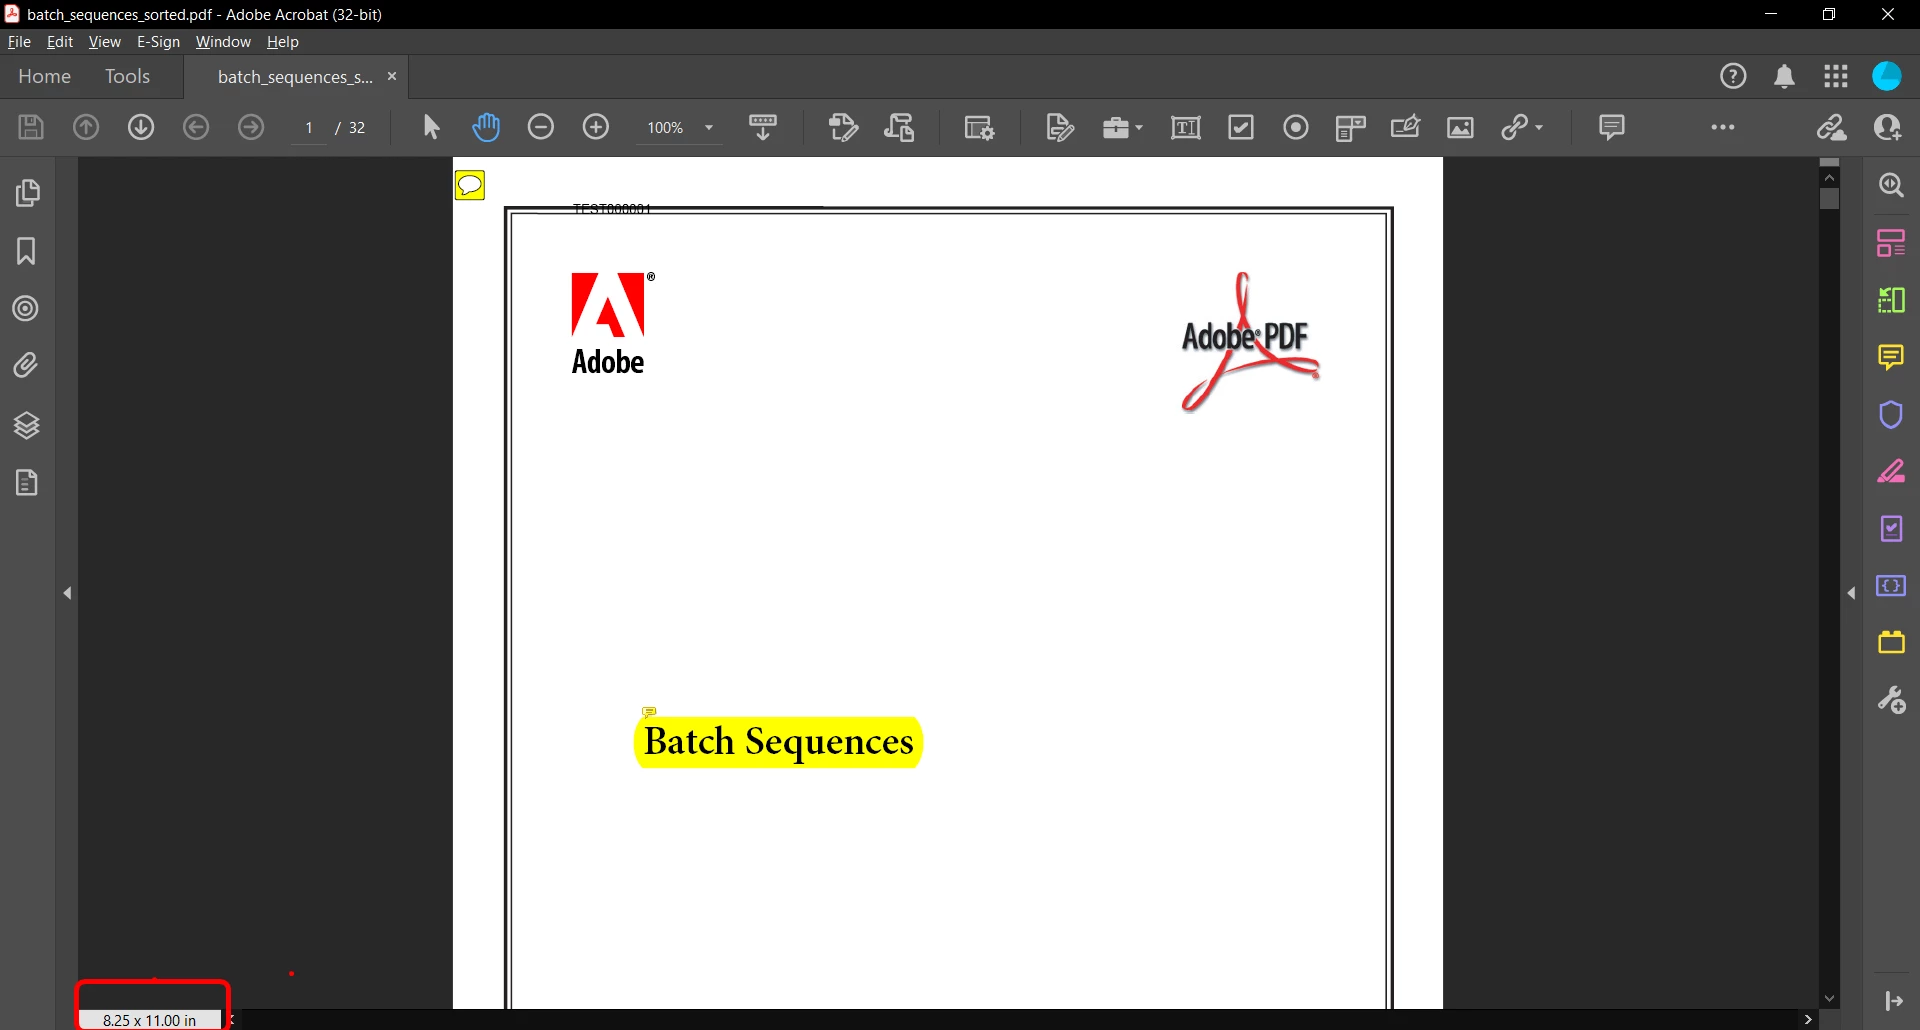Zoom in with the plus icon

[x=596, y=128]
